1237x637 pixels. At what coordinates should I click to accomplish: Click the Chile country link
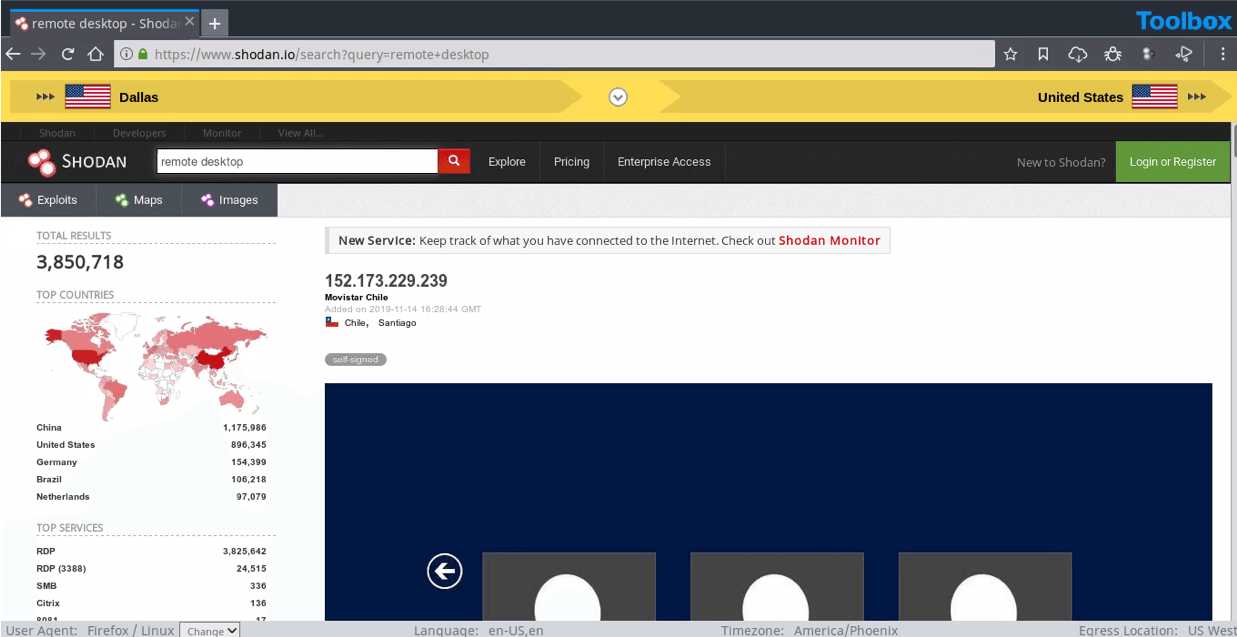(356, 323)
